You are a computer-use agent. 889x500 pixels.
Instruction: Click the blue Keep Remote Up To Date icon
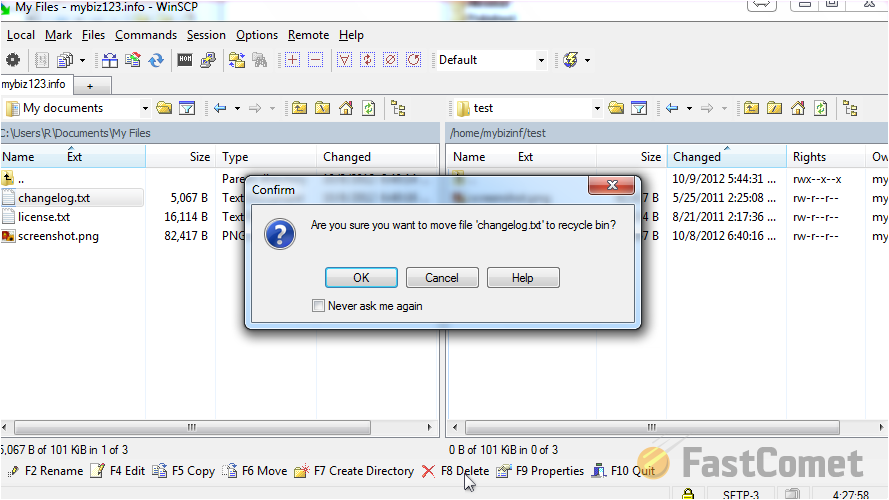(156, 60)
